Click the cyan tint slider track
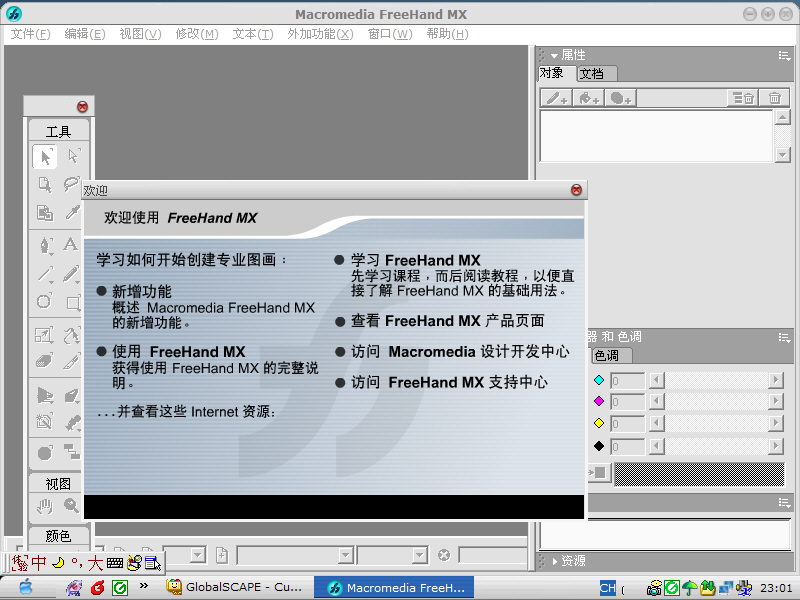The width and height of the screenshot is (800, 600). [x=716, y=381]
